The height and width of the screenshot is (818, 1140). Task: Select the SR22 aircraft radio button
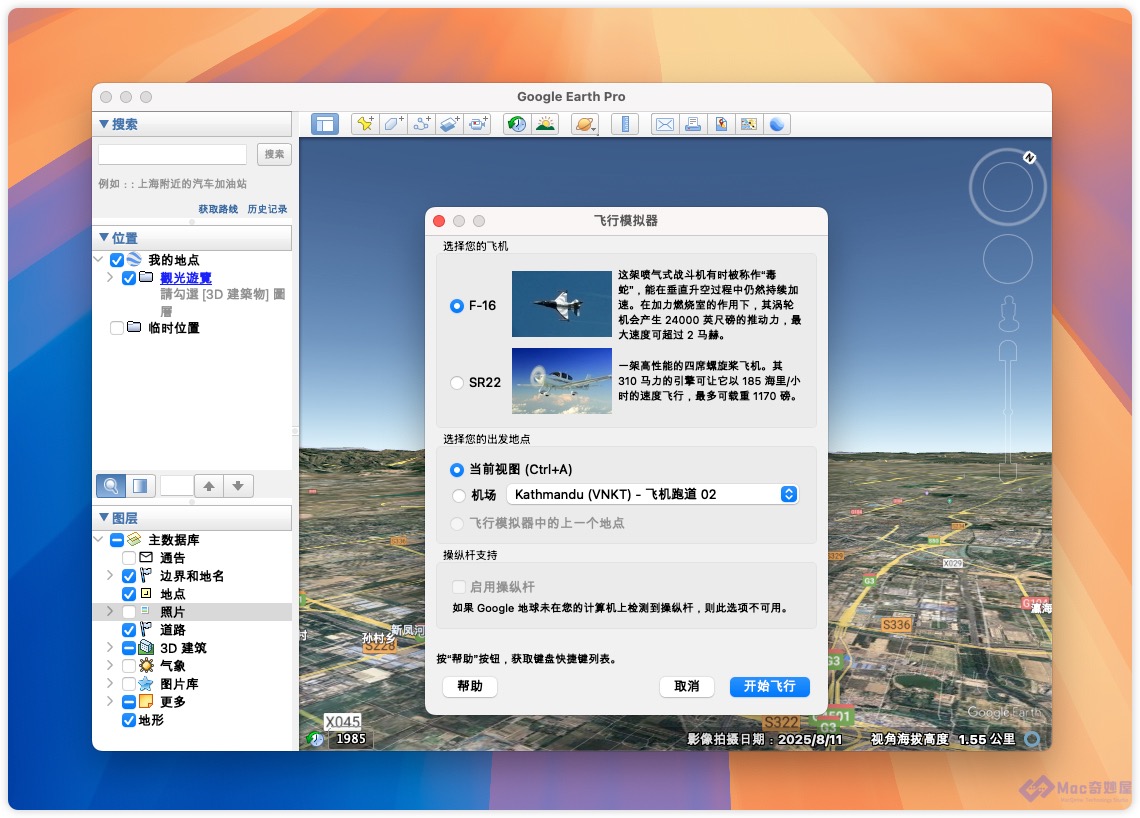pos(457,382)
